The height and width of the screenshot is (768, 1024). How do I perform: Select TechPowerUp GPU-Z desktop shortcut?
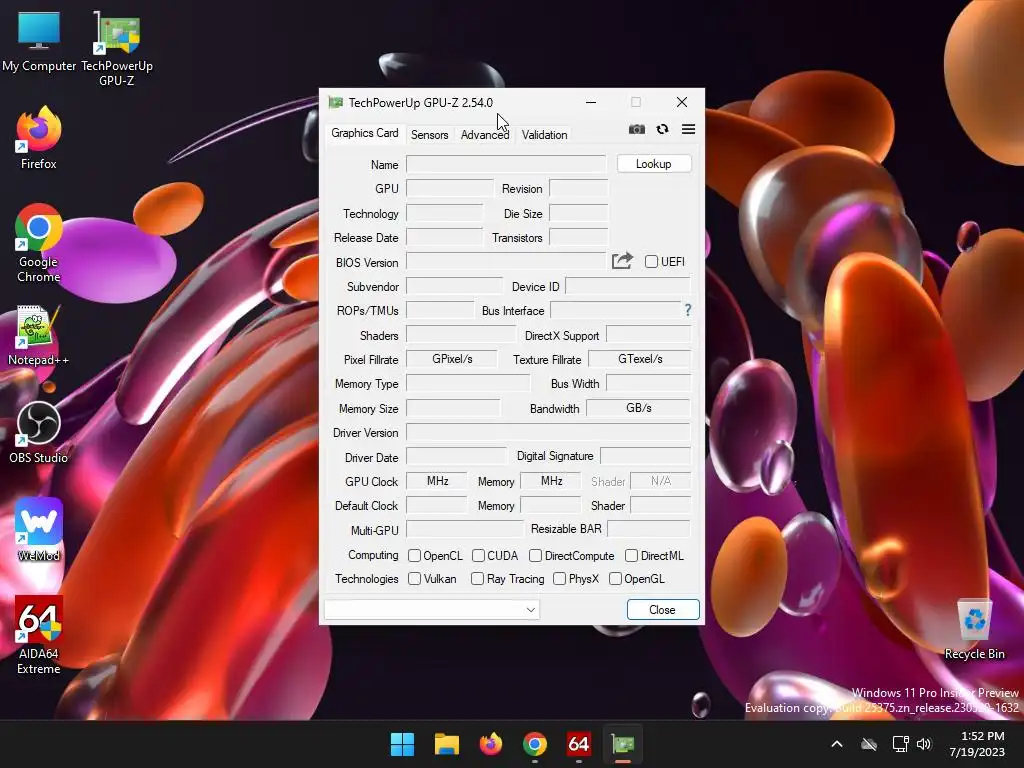point(117,49)
